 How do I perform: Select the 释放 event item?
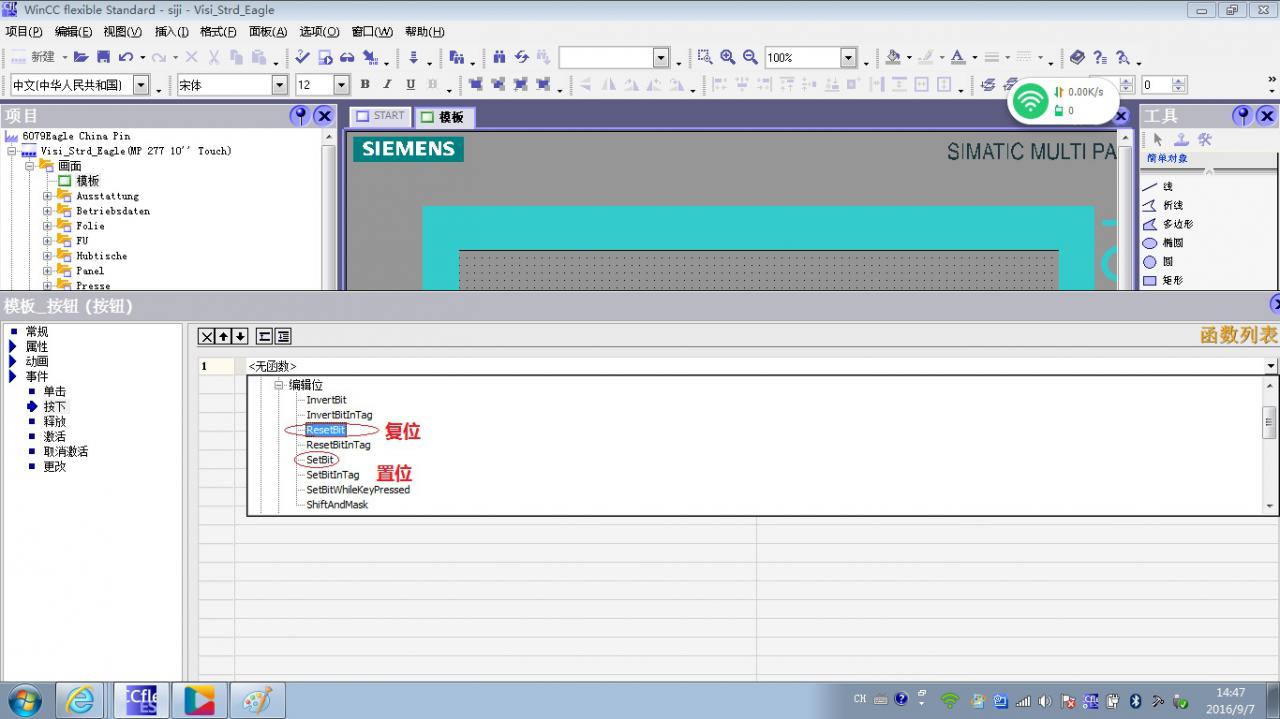tap(54, 421)
